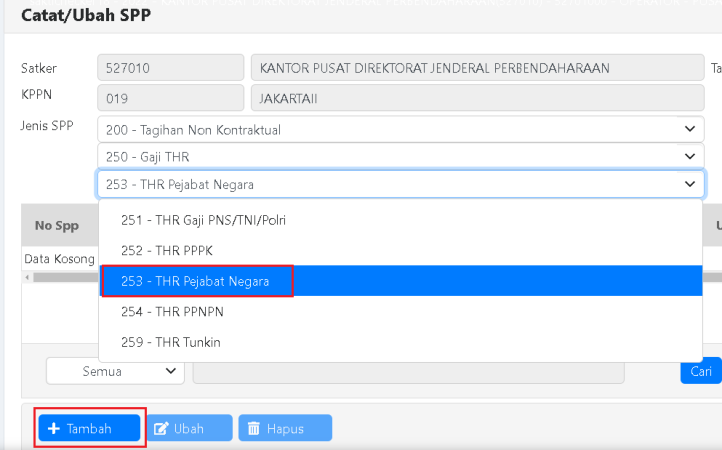The image size is (722, 450).
Task: Choose 252 - THR PPPK option
Action: [166, 250]
